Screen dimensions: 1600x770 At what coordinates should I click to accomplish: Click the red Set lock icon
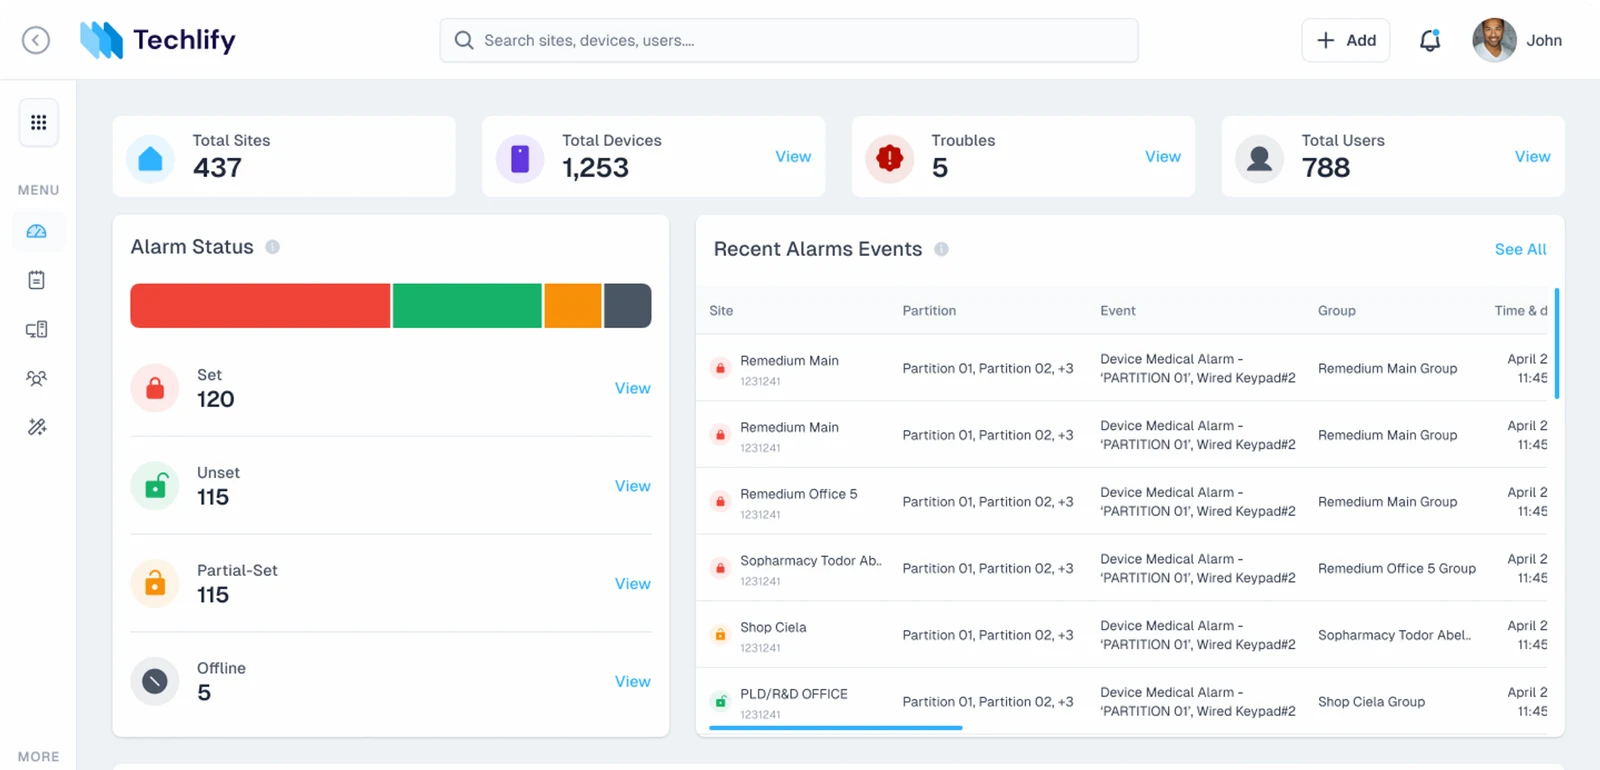(155, 388)
